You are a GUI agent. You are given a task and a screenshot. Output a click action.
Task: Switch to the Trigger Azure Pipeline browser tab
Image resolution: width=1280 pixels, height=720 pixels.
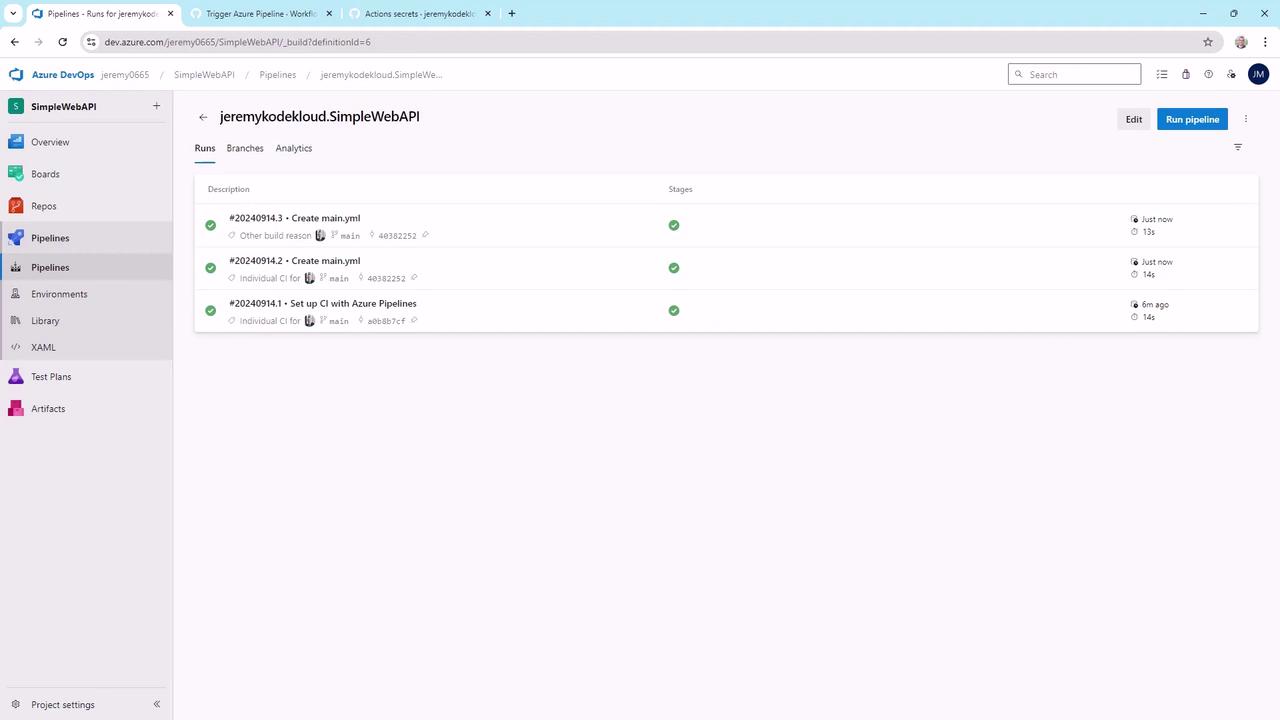click(262, 14)
